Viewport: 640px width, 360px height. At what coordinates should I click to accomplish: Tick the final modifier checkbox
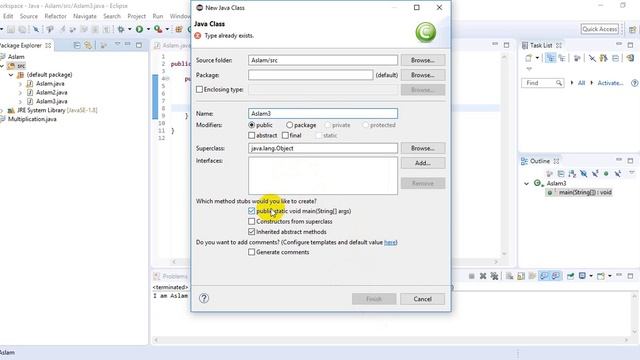[285, 135]
